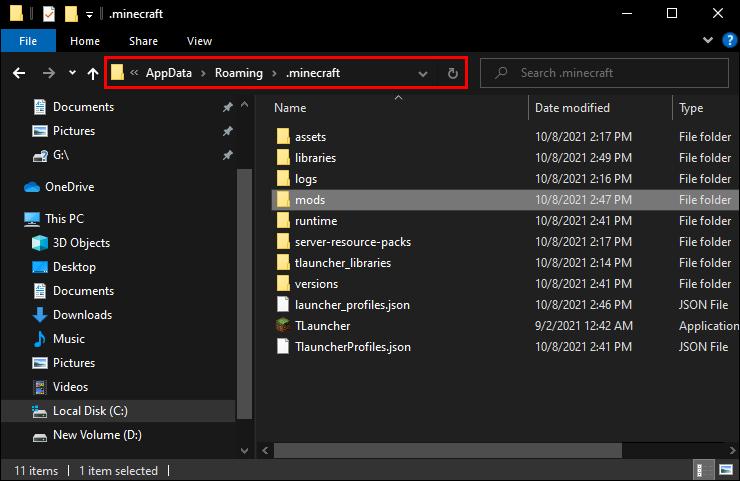Click Roaming in the address path
Viewport: 740px width, 481px height.
(x=239, y=73)
